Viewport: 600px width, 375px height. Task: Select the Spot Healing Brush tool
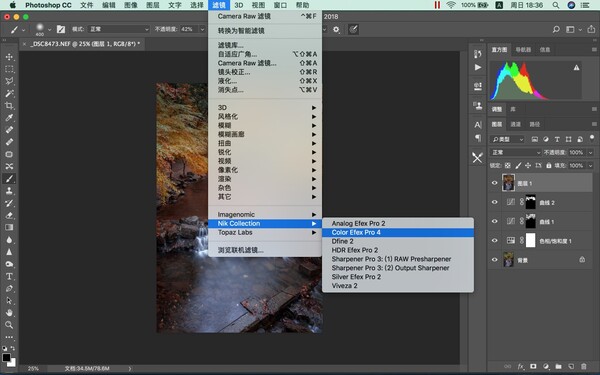pyautogui.click(x=9, y=130)
